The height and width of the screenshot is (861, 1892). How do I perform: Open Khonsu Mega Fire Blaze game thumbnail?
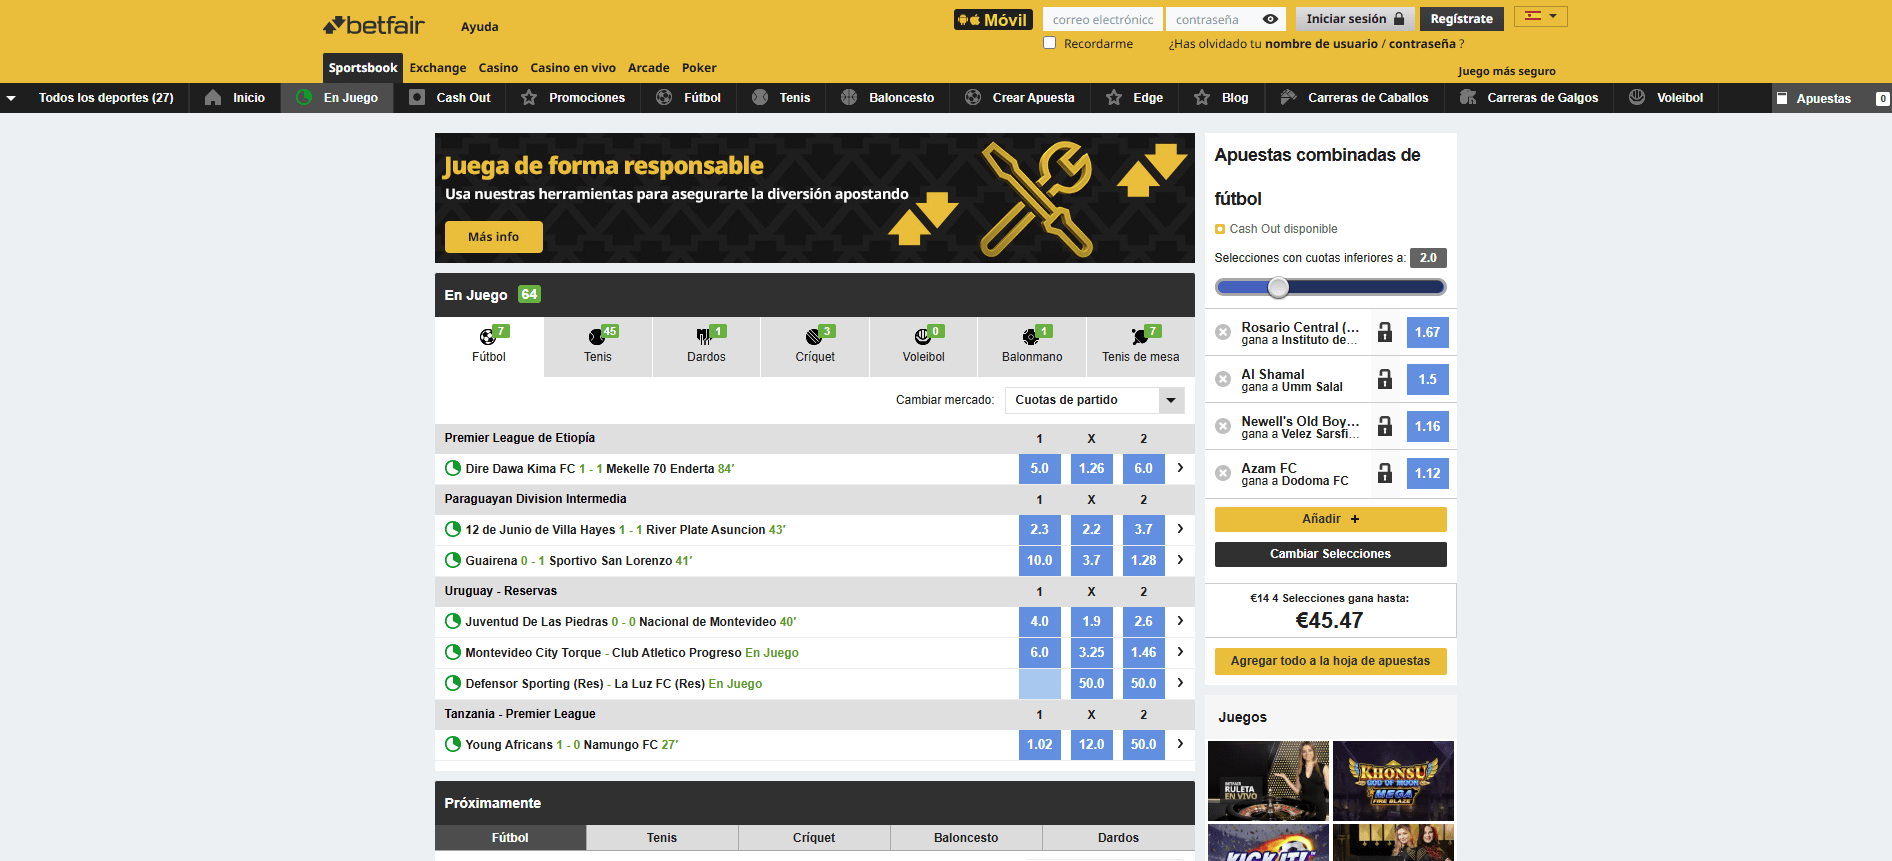click(1393, 781)
